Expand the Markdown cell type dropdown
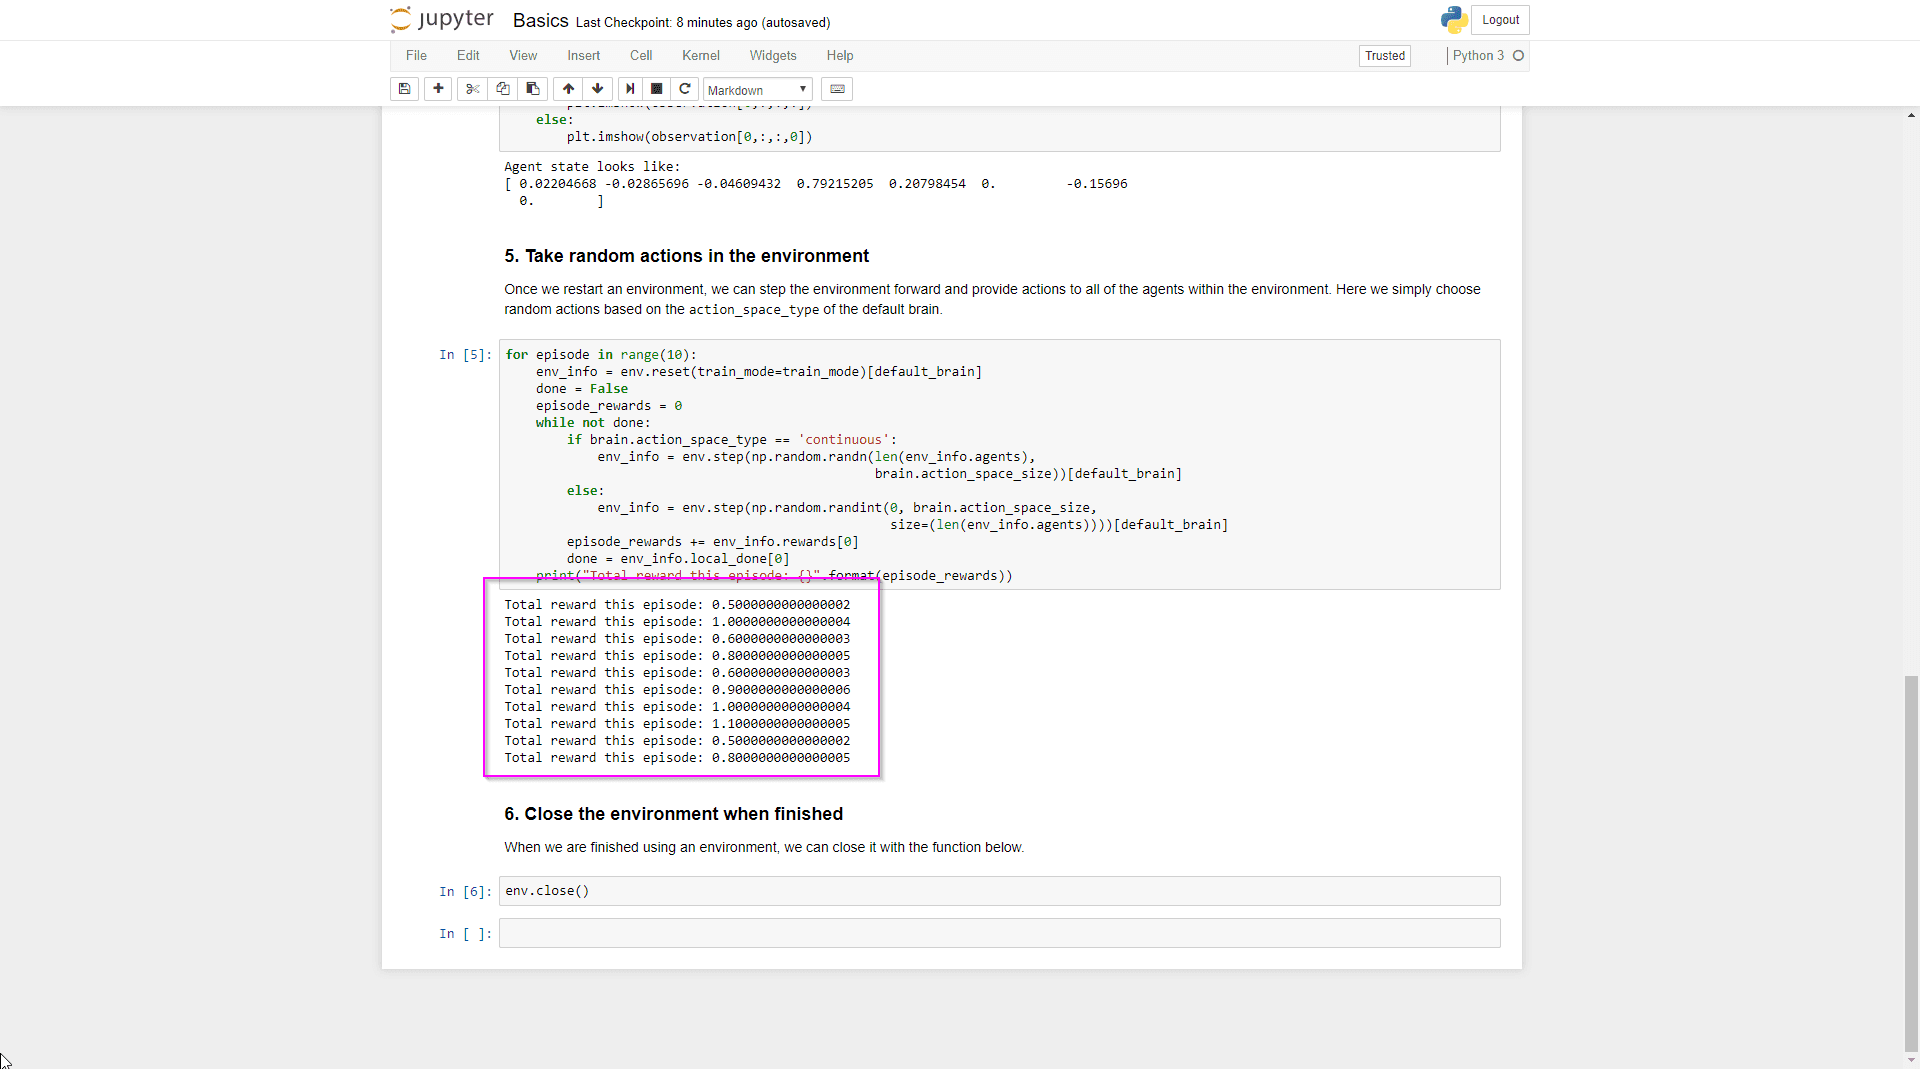 (x=757, y=90)
